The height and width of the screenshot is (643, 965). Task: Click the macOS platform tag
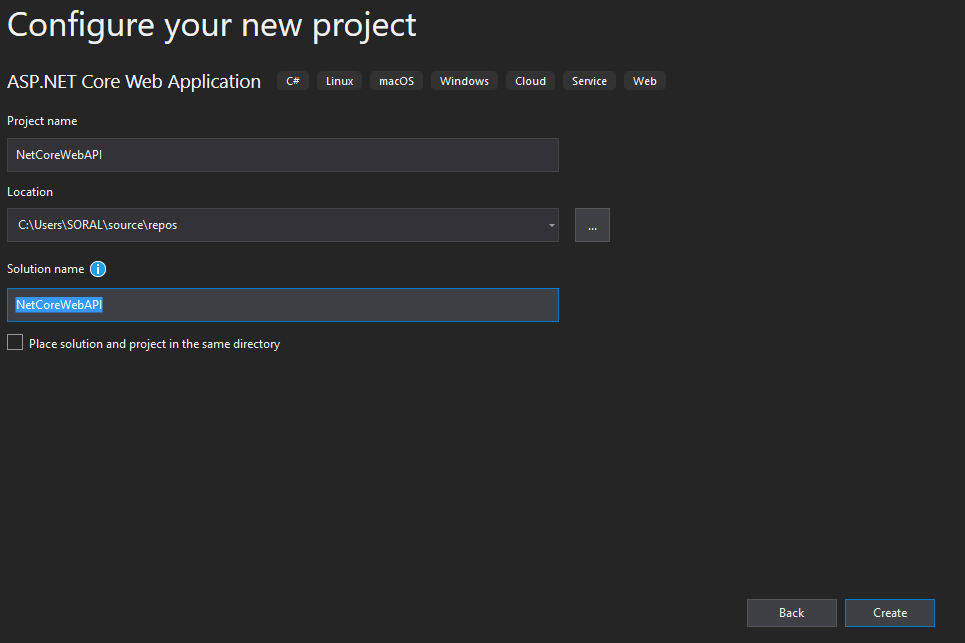[x=396, y=81]
